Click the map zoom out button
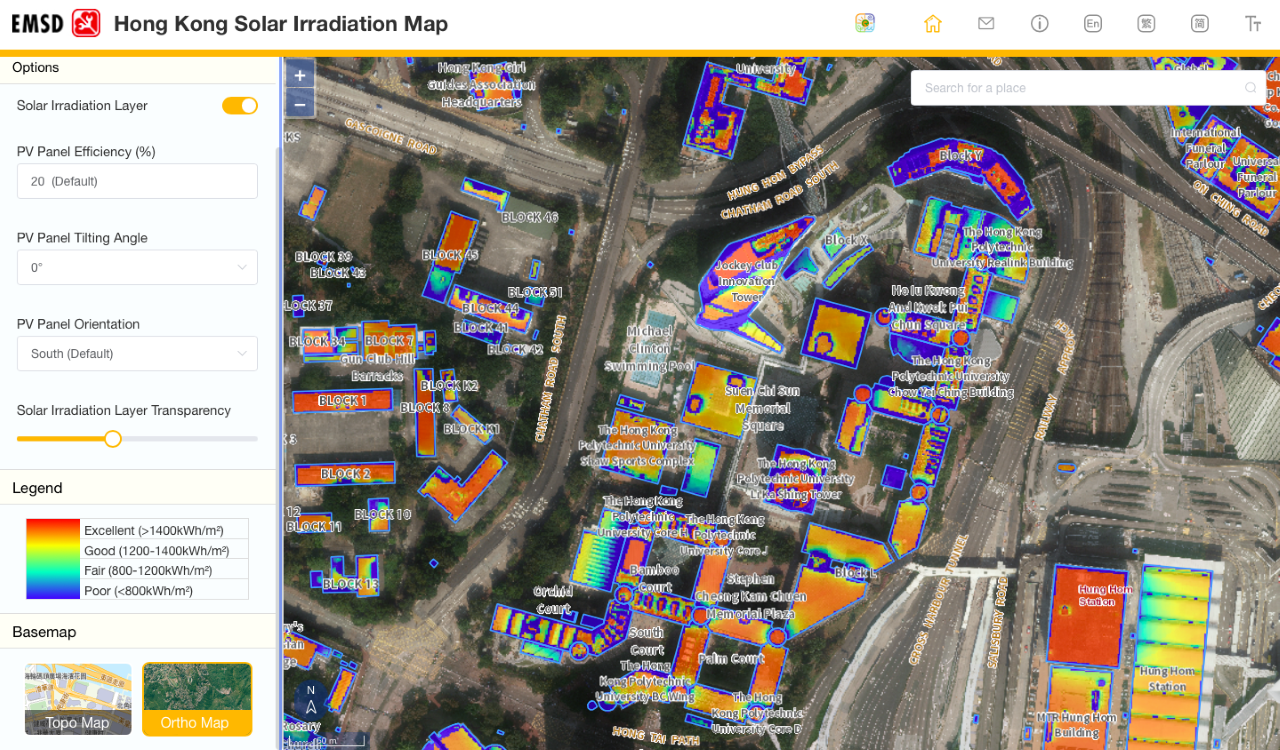 299,104
